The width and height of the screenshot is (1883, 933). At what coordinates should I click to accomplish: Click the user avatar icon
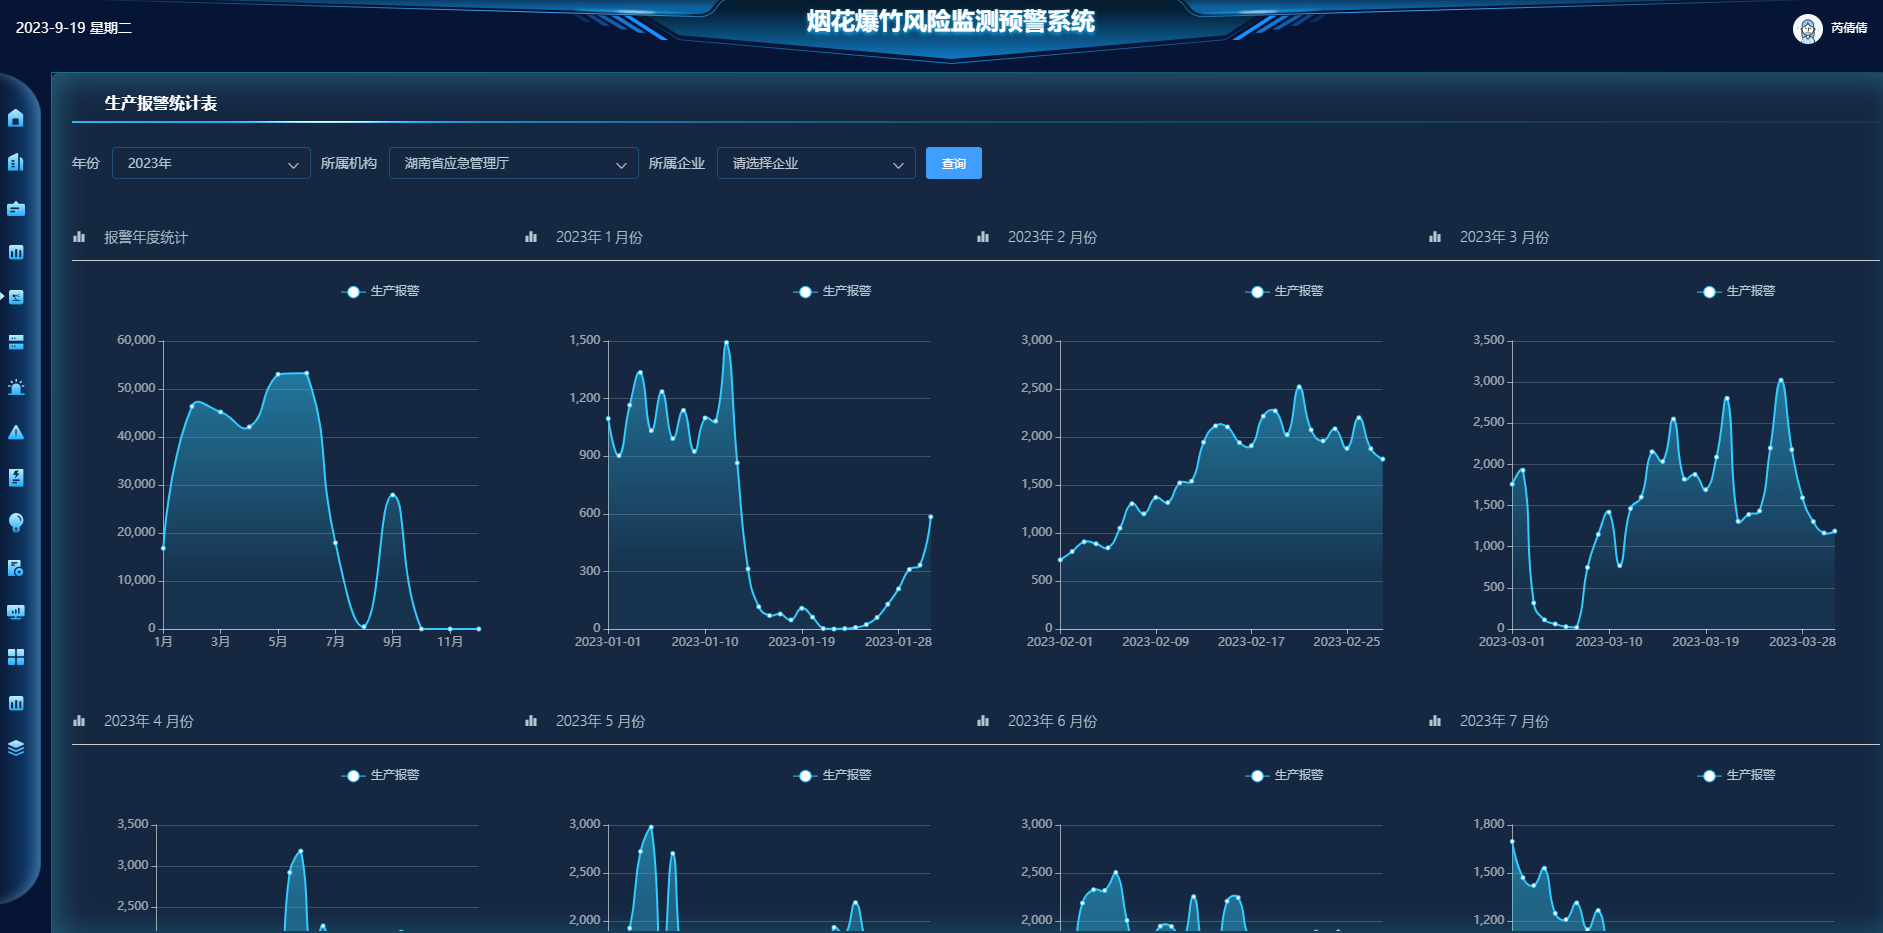[x=1807, y=28]
